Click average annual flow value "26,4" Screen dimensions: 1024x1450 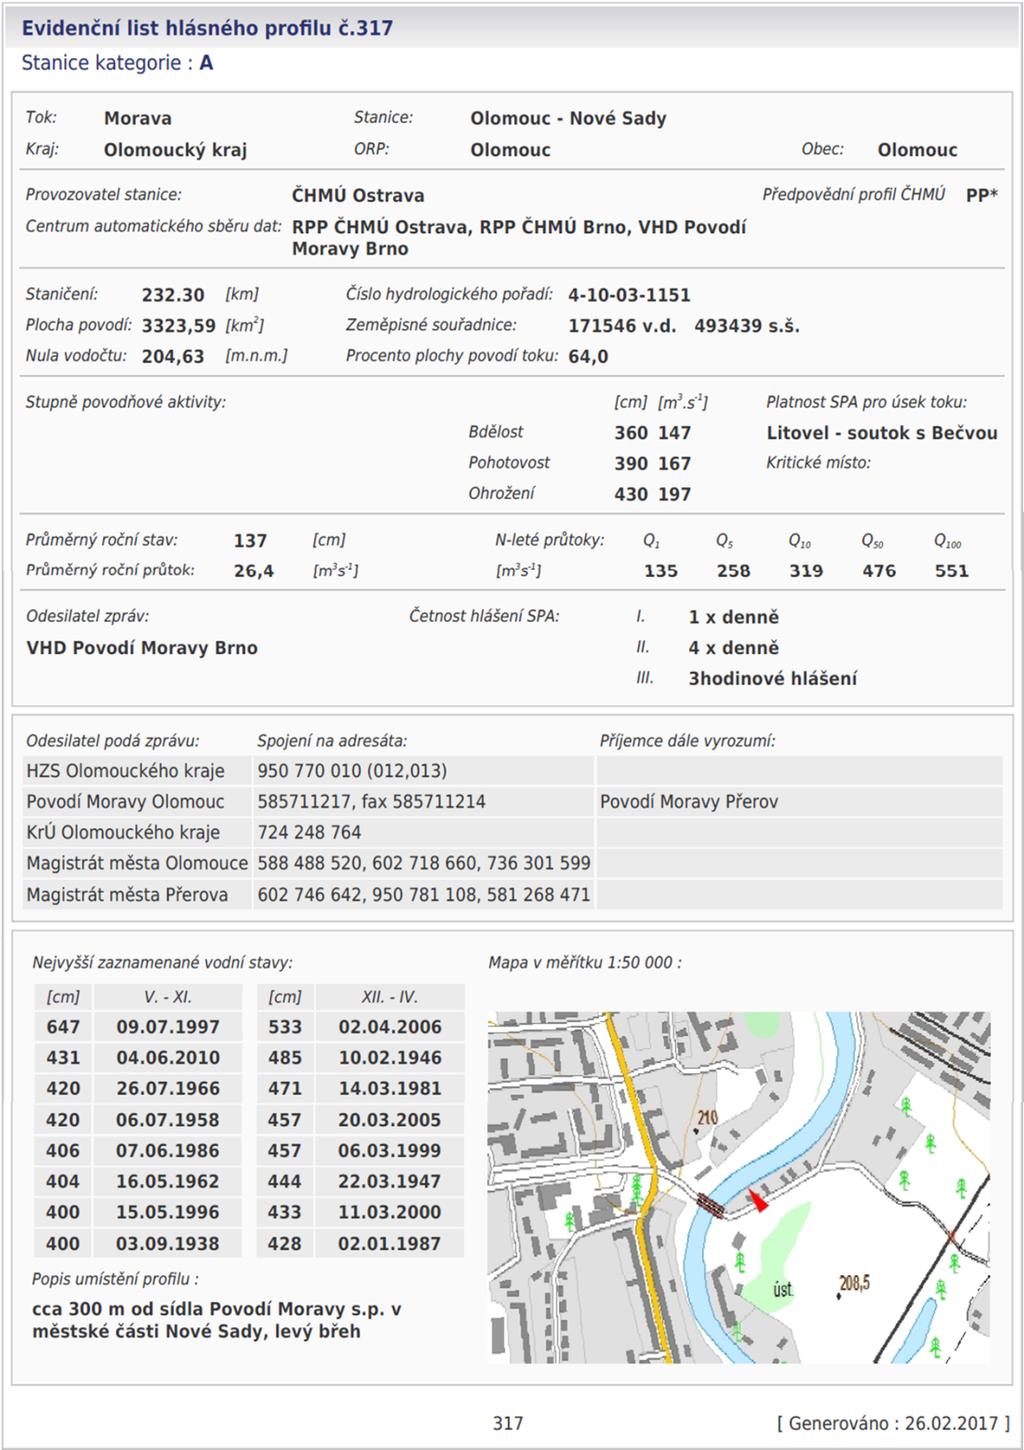pyautogui.click(x=254, y=571)
